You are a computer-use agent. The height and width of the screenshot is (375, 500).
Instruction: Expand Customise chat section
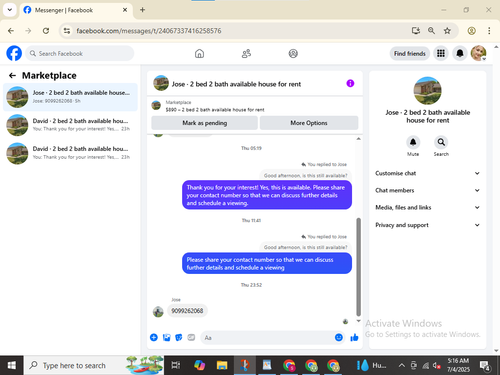click(428, 173)
